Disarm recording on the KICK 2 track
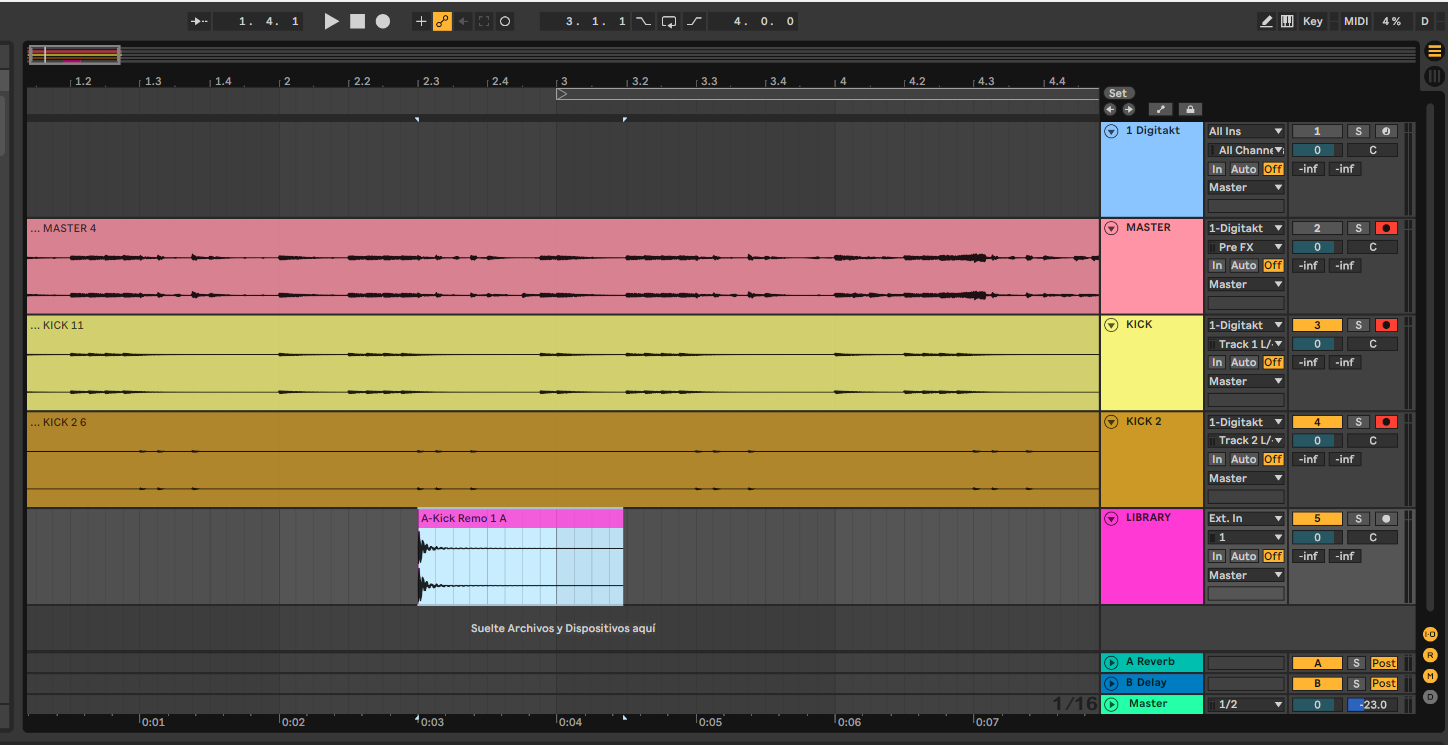The height and width of the screenshot is (745, 1448). (x=1386, y=422)
